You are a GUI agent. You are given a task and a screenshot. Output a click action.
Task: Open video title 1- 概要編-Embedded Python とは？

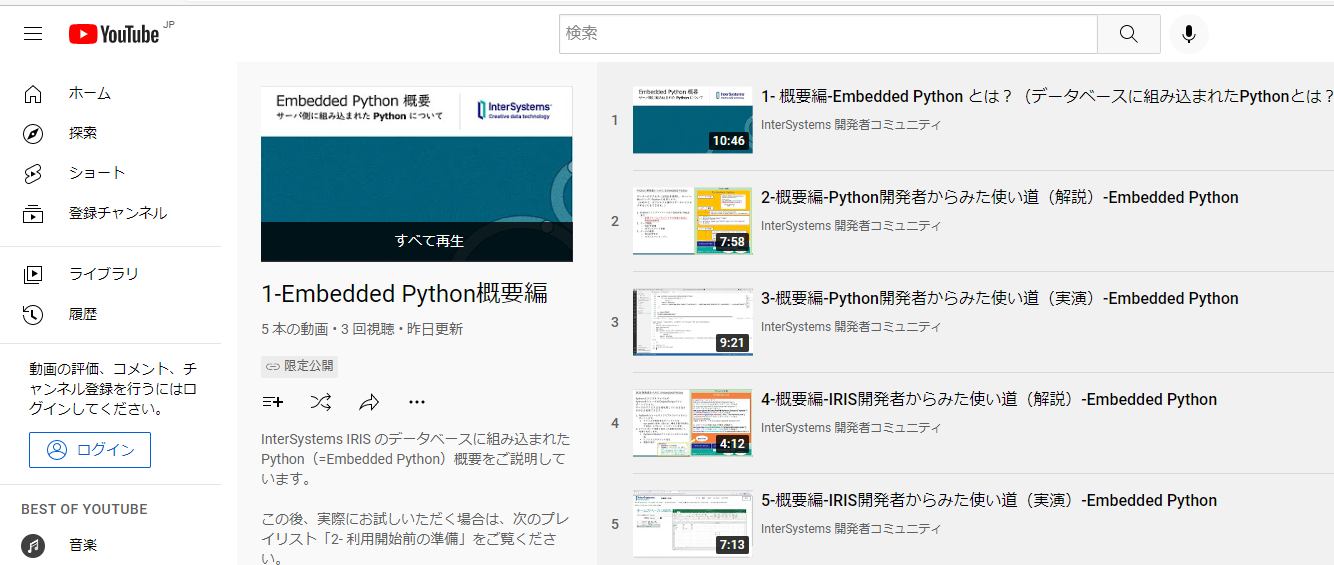(x=1047, y=97)
